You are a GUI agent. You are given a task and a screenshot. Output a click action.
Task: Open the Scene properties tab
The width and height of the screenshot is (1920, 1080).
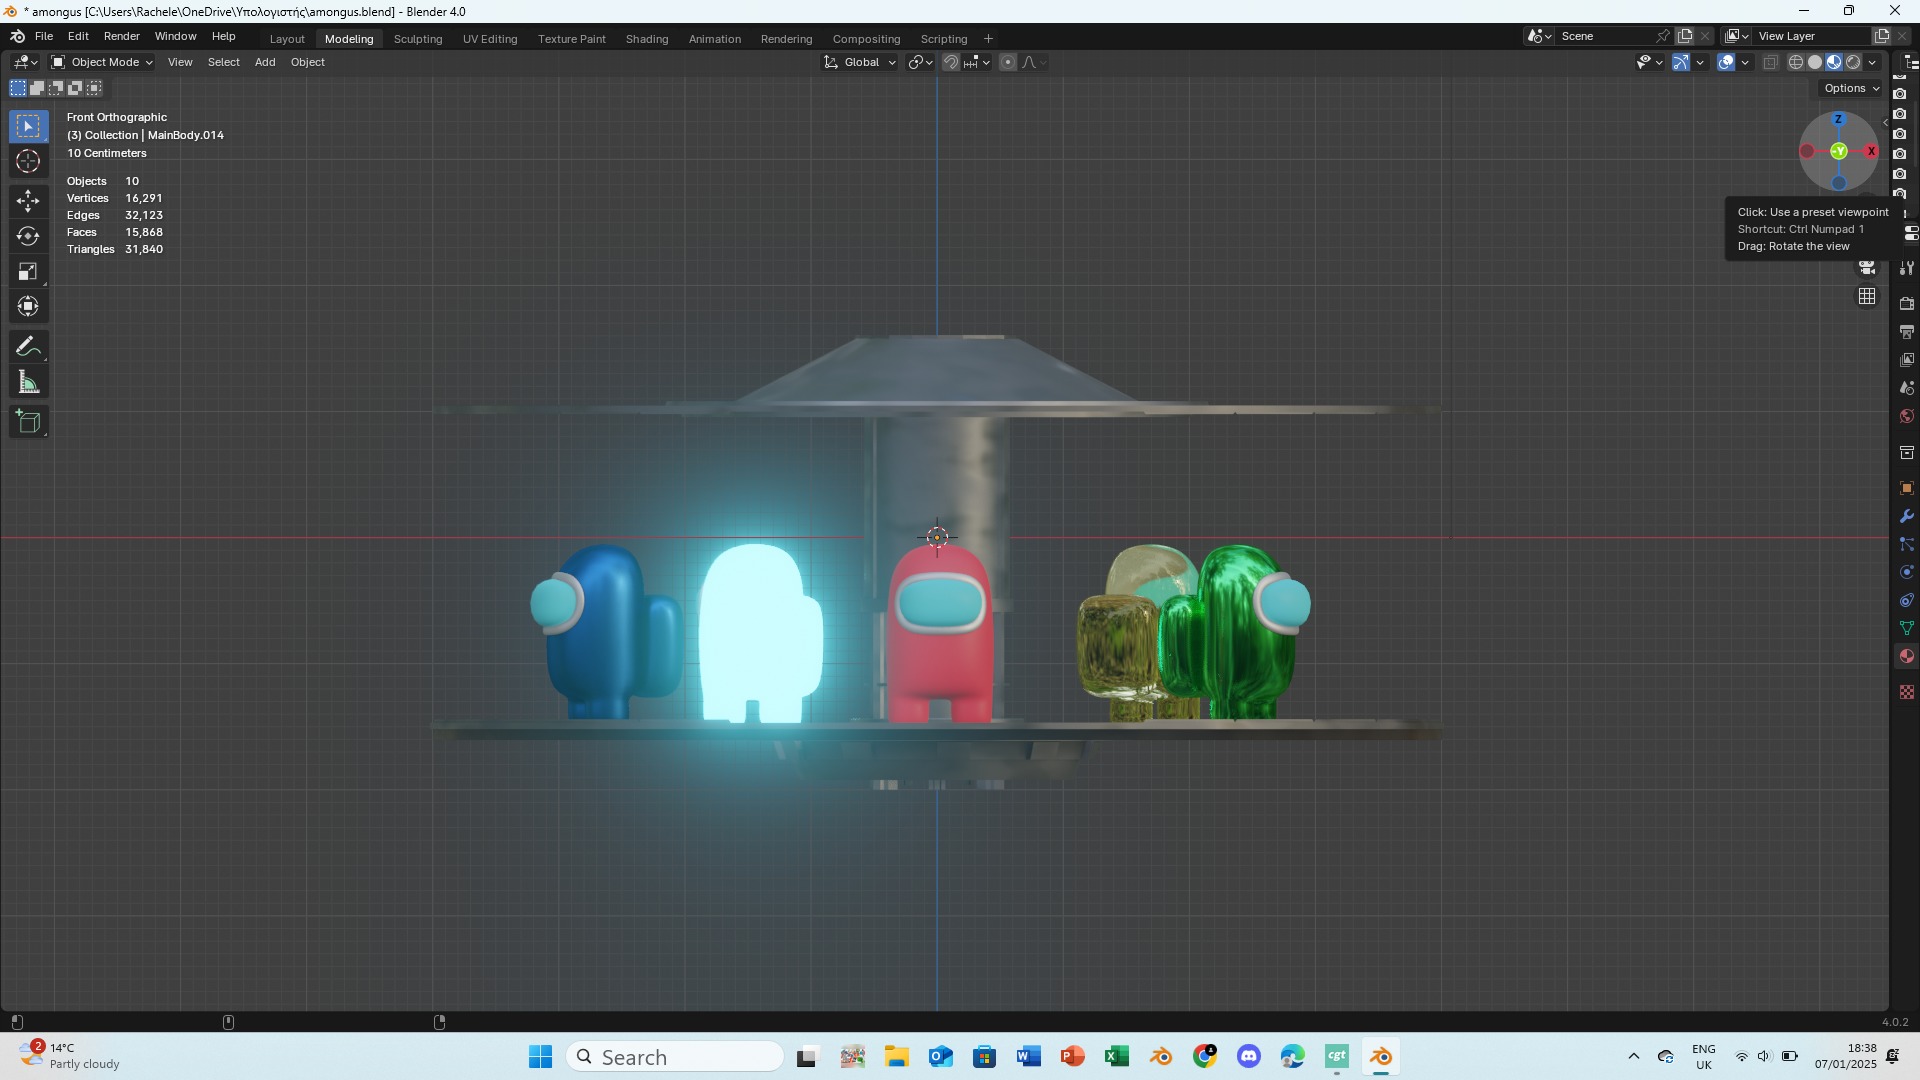point(1907,387)
